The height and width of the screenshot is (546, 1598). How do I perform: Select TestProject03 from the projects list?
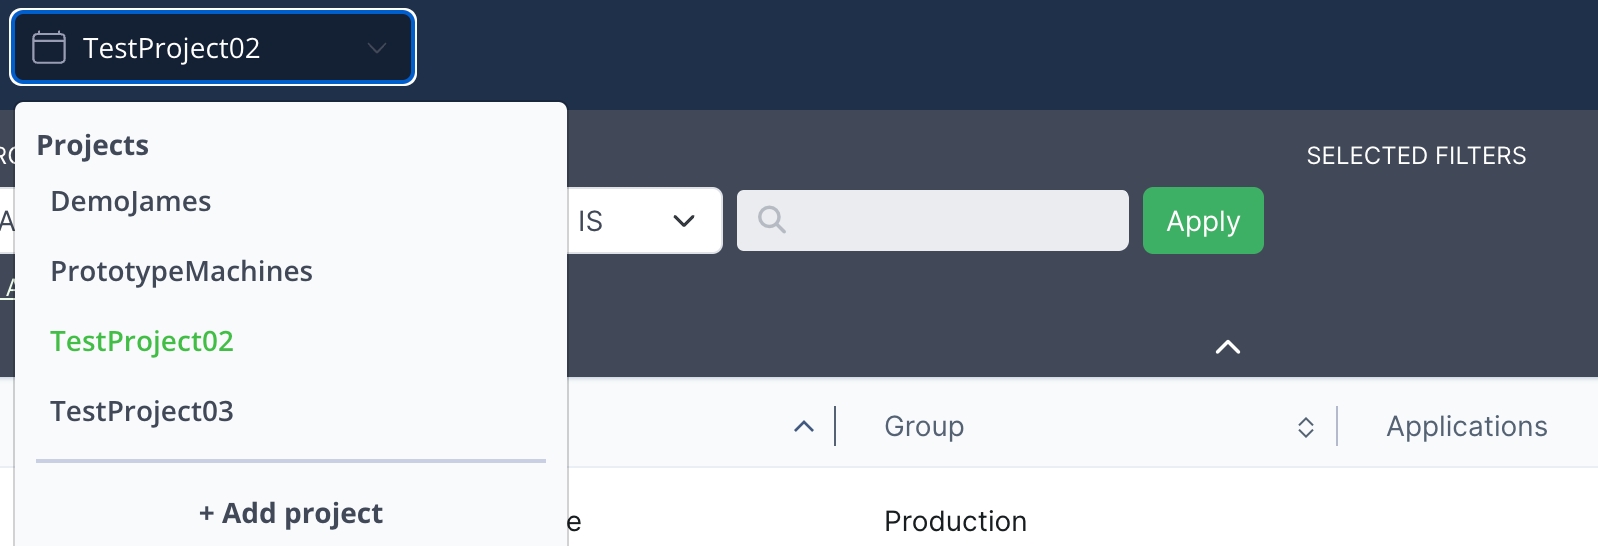click(x=142, y=412)
